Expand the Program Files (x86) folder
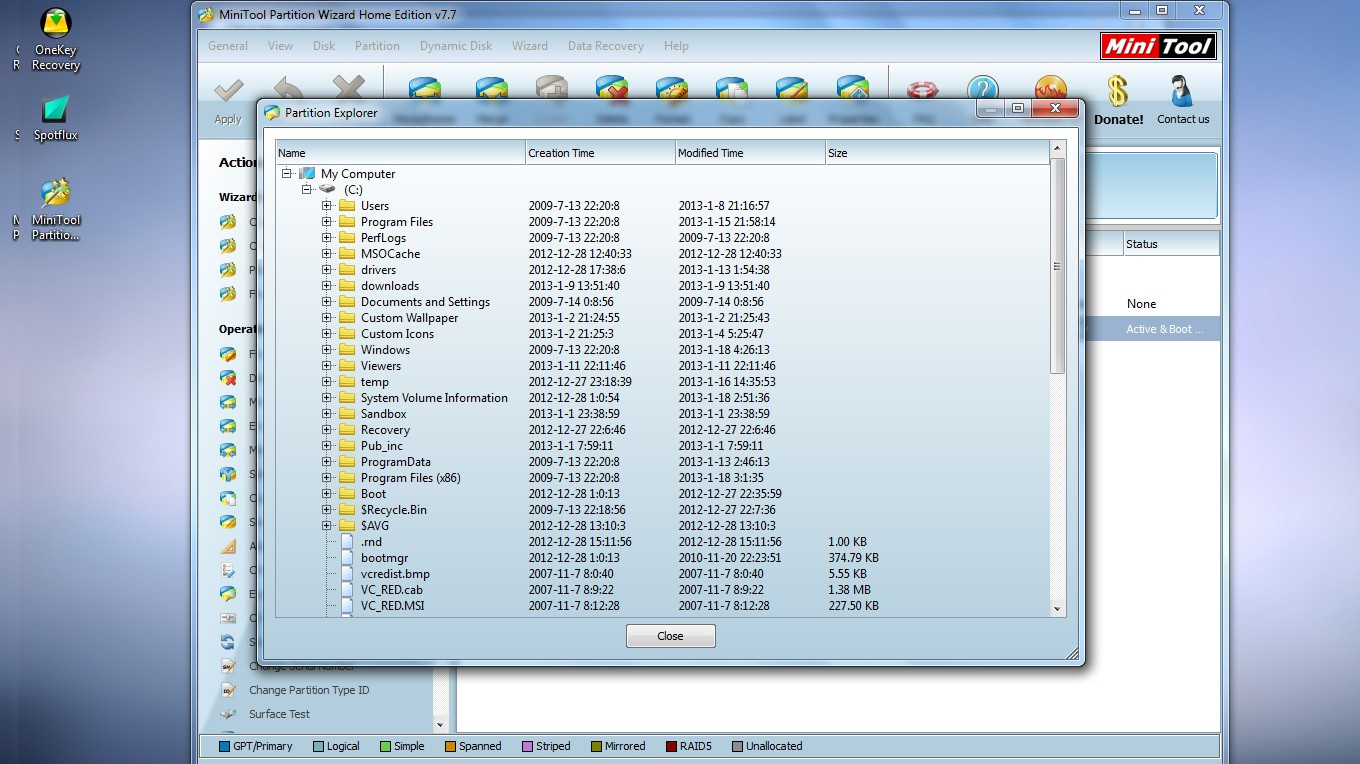The height and width of the screenshot is (764, 1360). point(327,478)
